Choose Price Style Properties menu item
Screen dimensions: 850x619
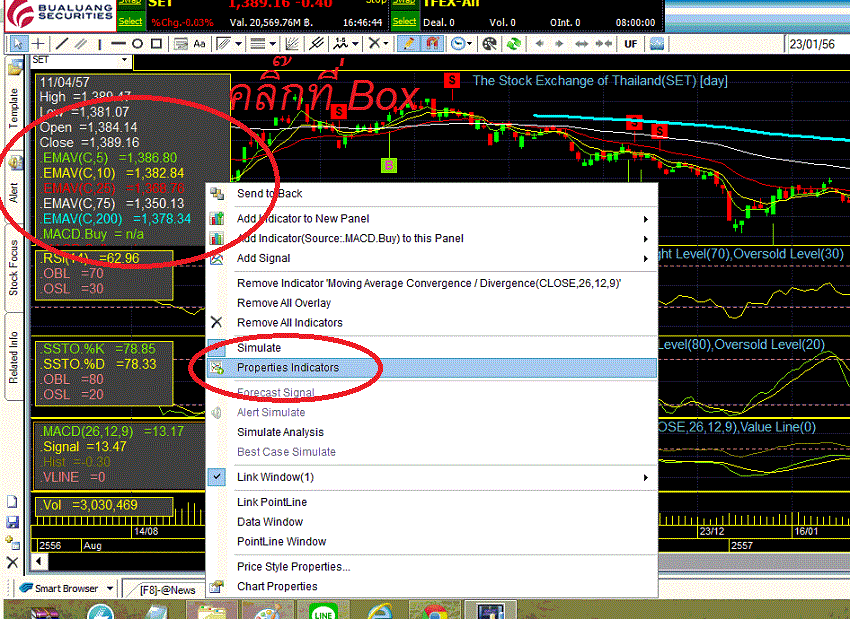click(x=432, y=566)
